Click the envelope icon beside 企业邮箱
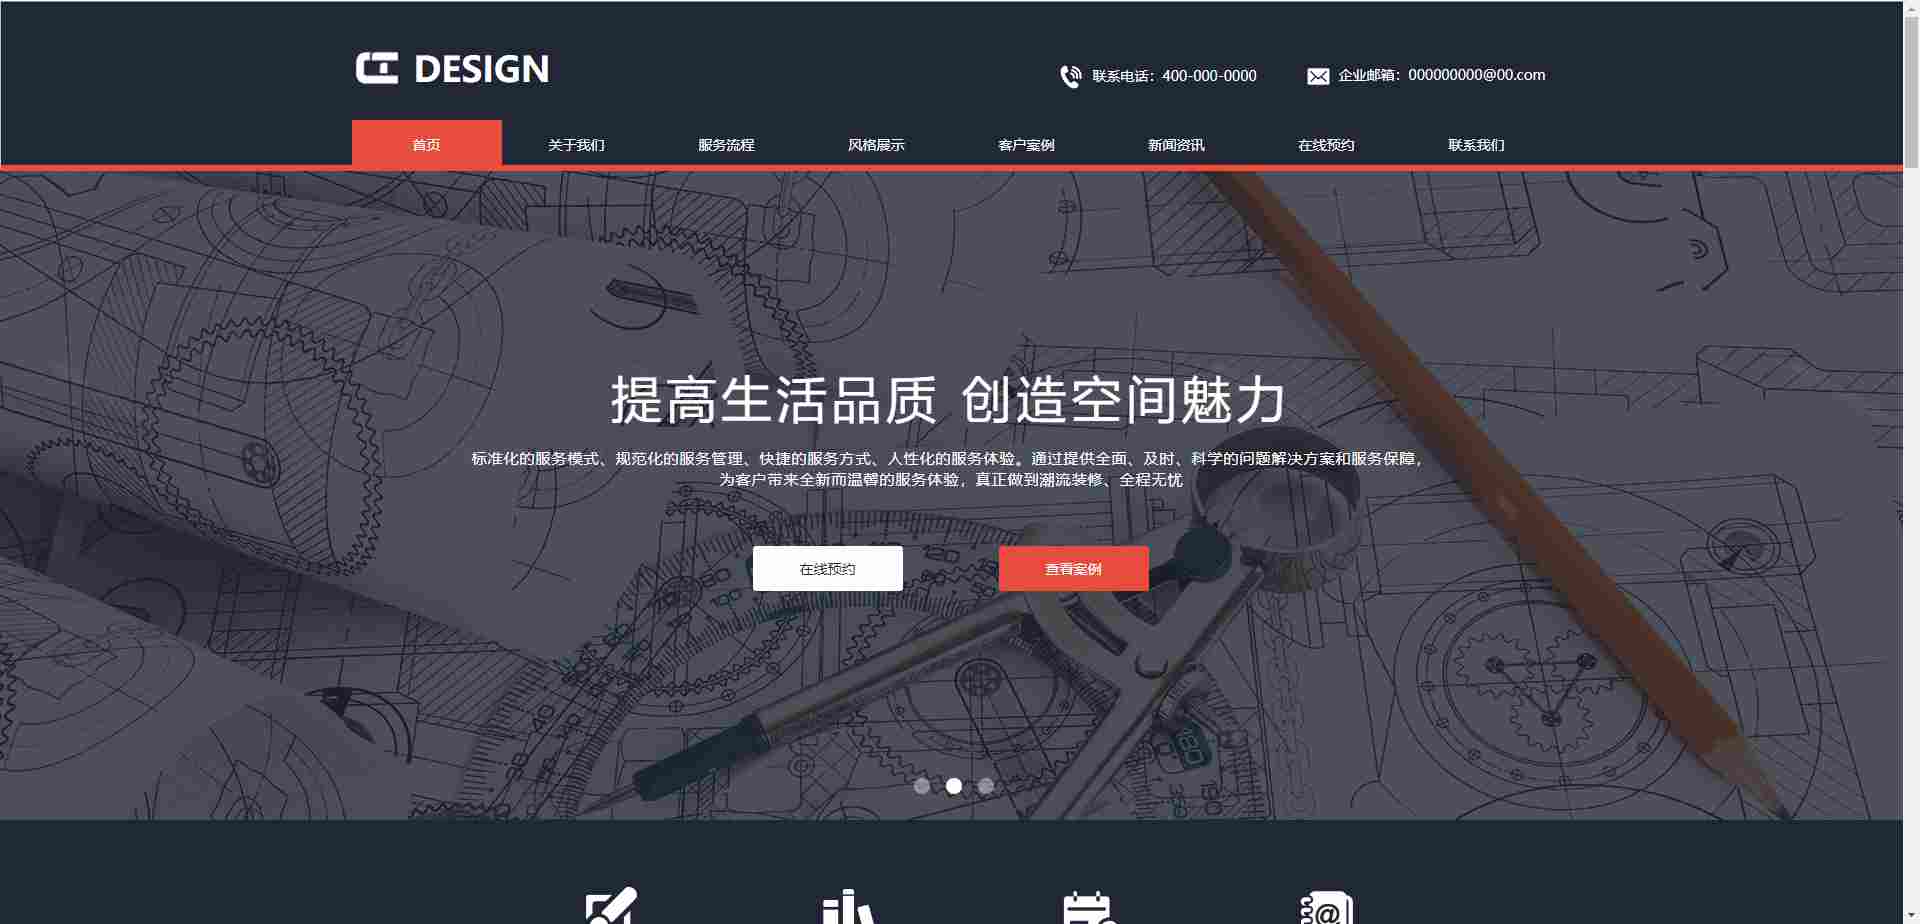Image resolution: width=1920 pixels, height=924 pixels. tap(1318, 76)
